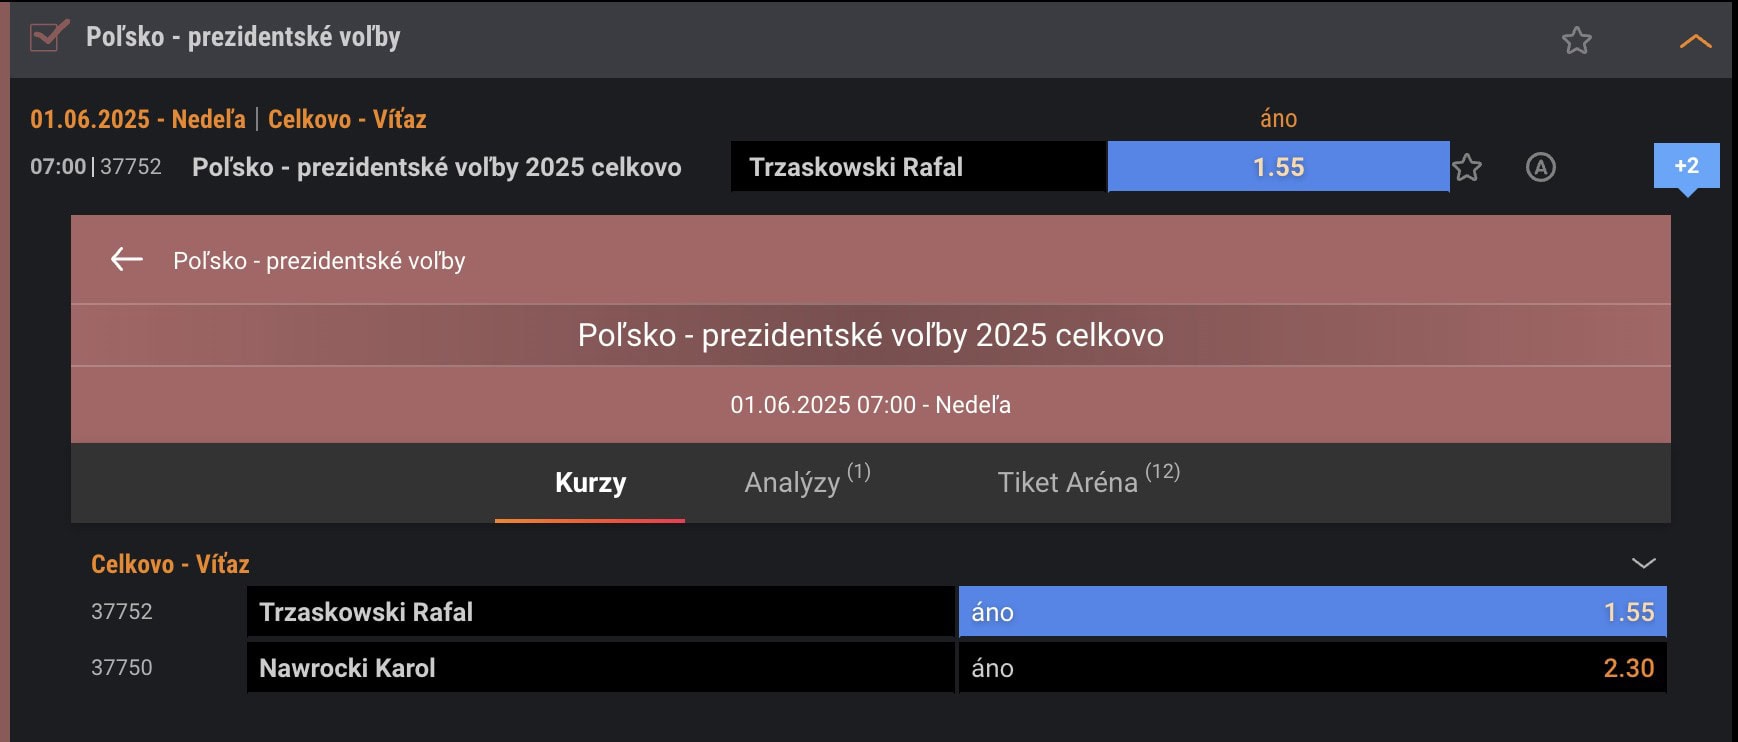Star the Trzaskowski Rafal event row
The height and width of the screenshot is (742, 1738).
[x=1467, y=167]
